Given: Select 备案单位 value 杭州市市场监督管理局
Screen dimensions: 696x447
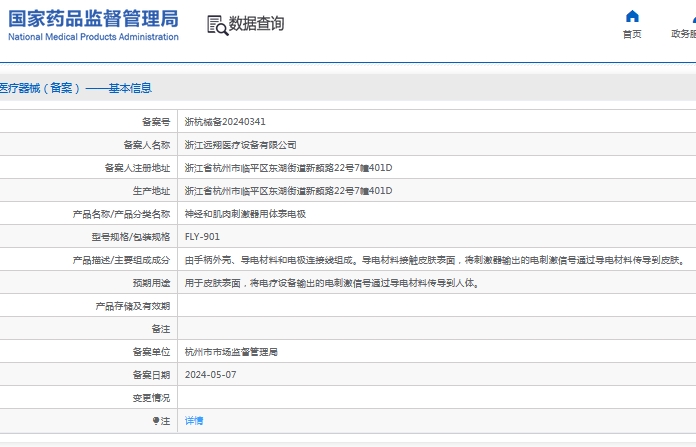Looking at the screenshot, I should 231,352.
